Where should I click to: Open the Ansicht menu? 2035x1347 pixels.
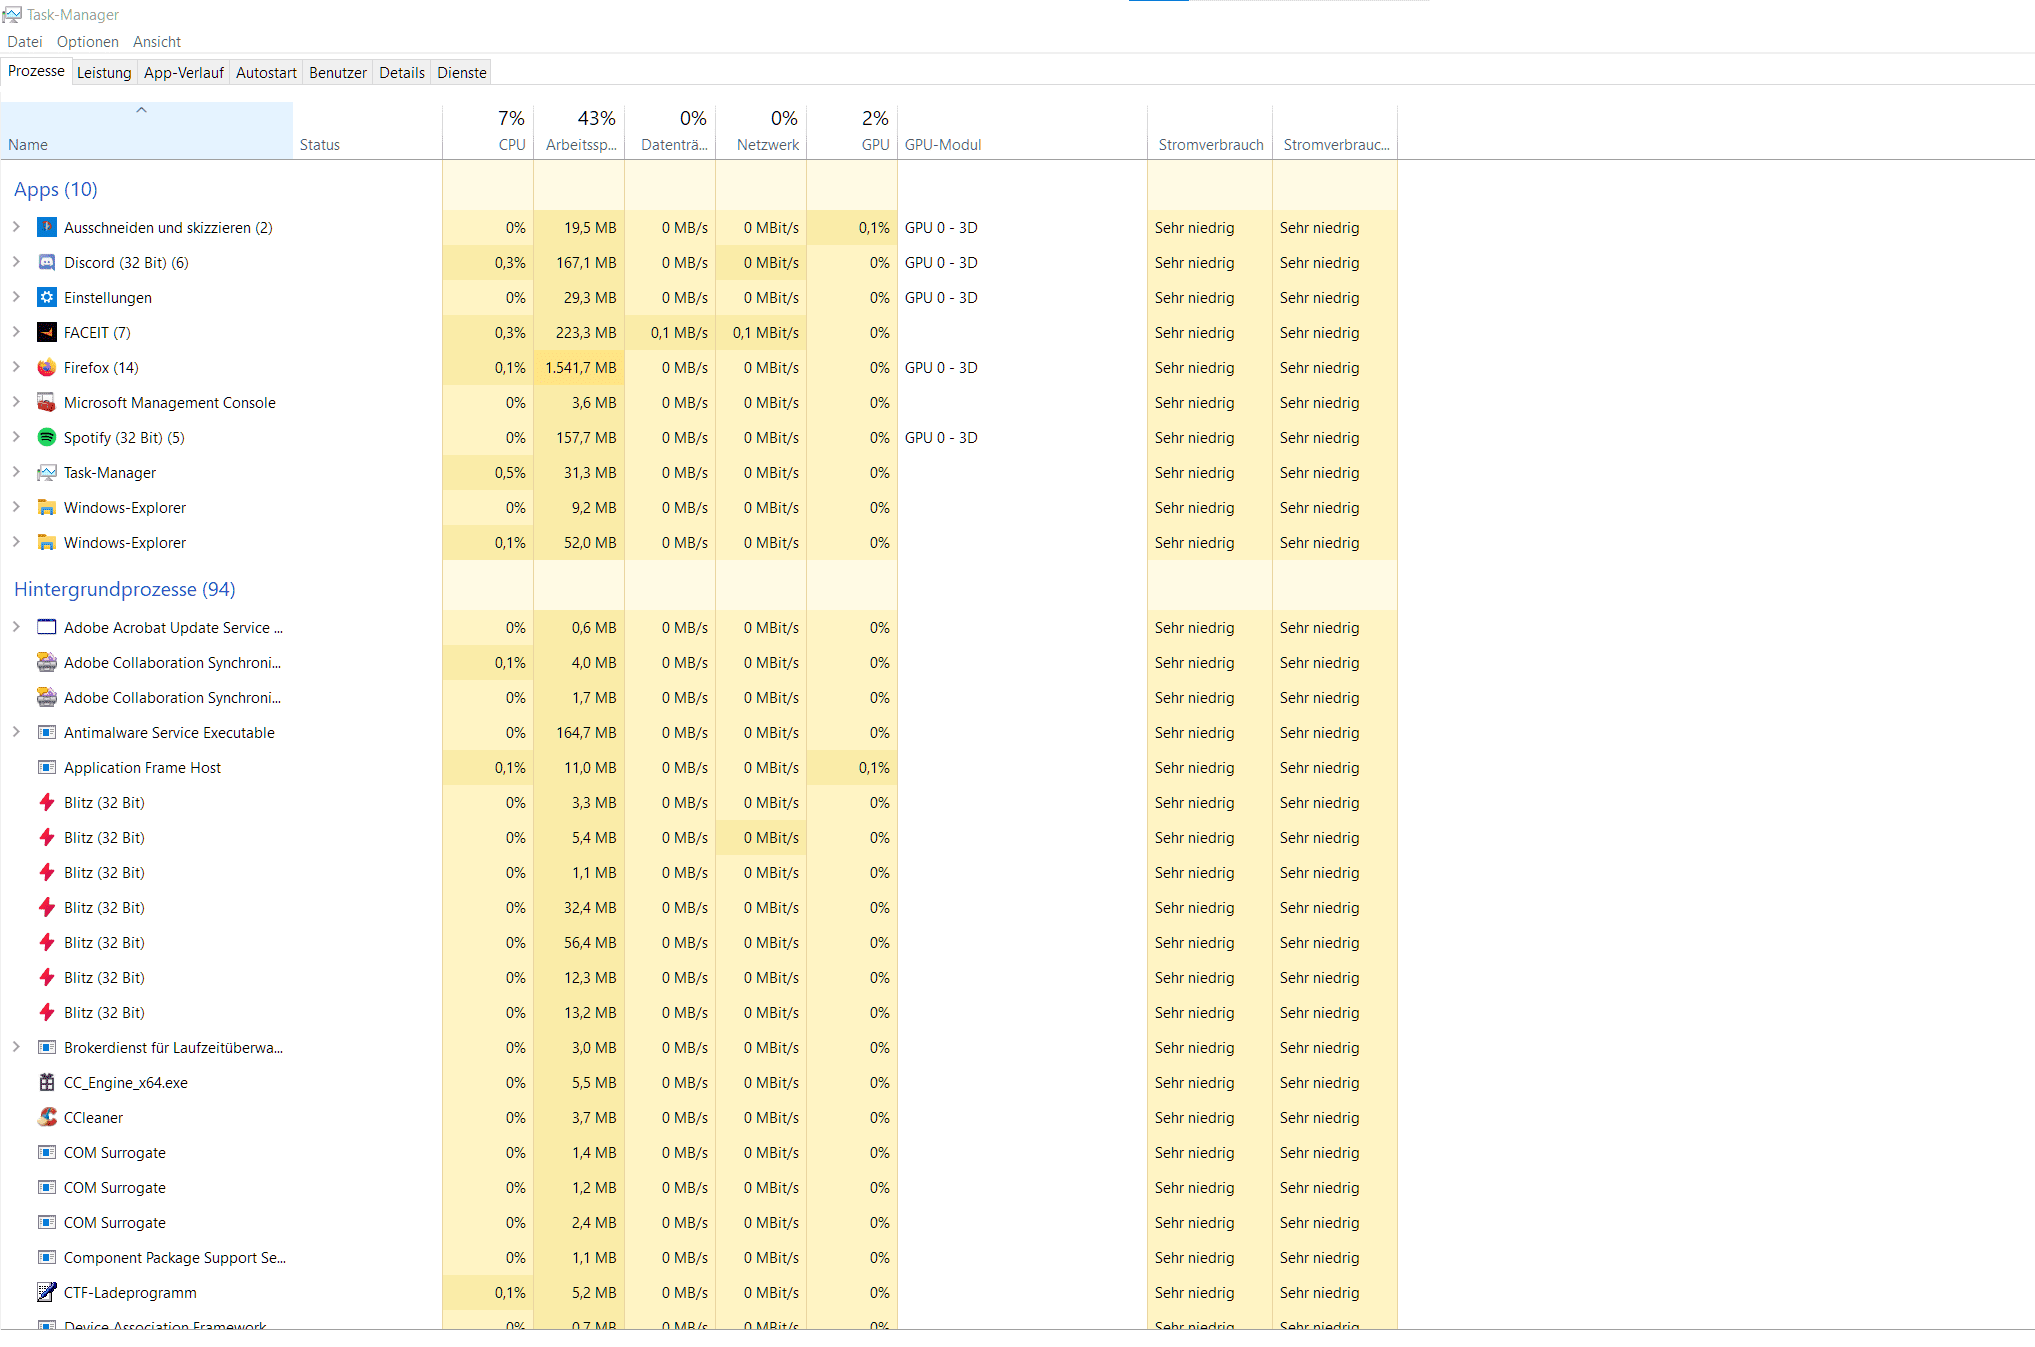pos(157,41)
